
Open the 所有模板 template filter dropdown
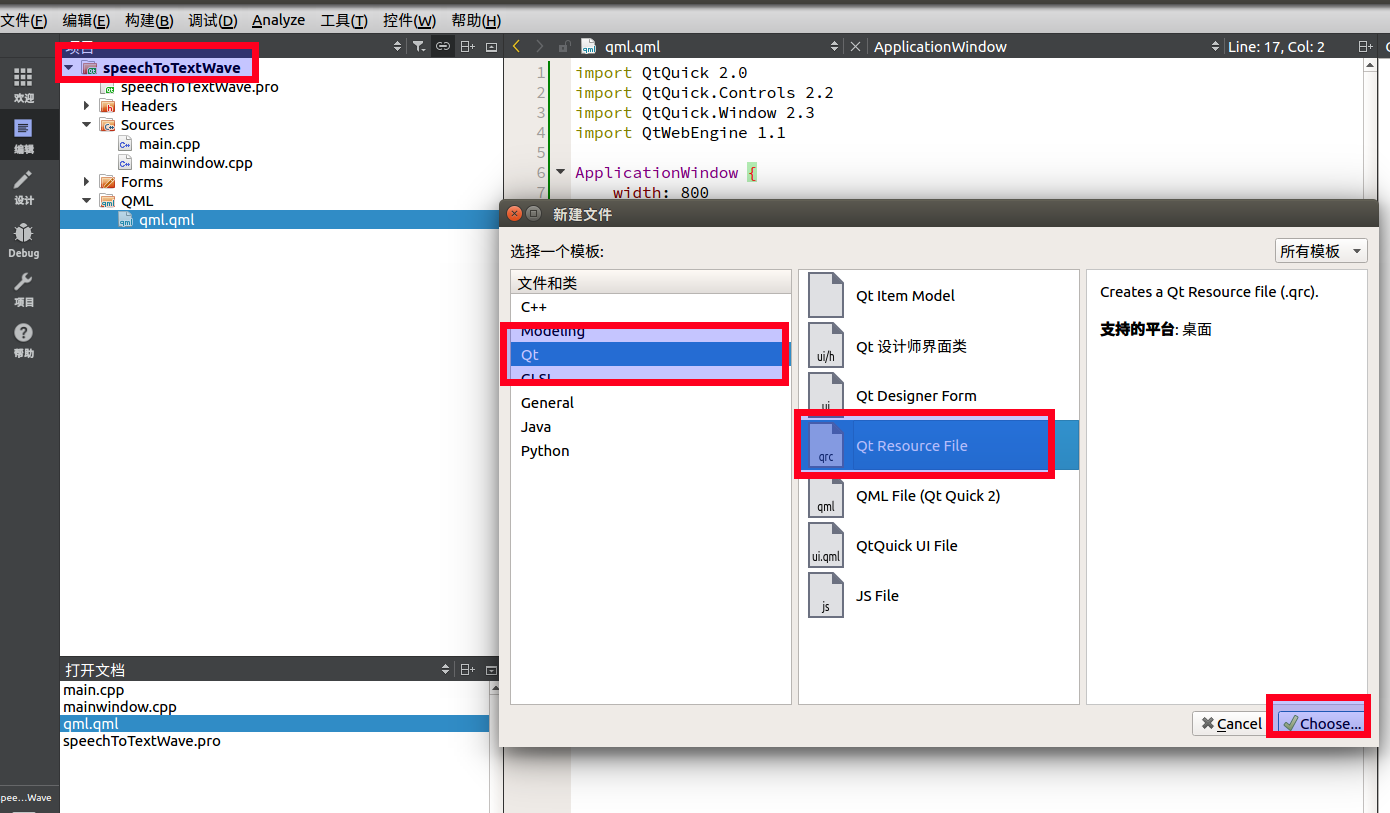(x=1320, y=251)
